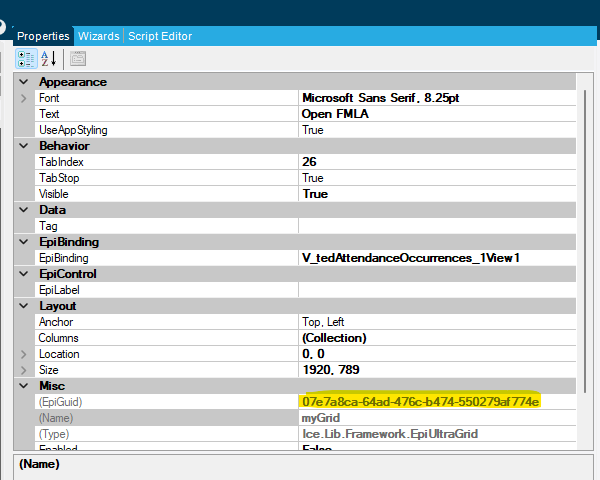Open the Property Pages icon
The image size is (600, 480).
(78, 59)
